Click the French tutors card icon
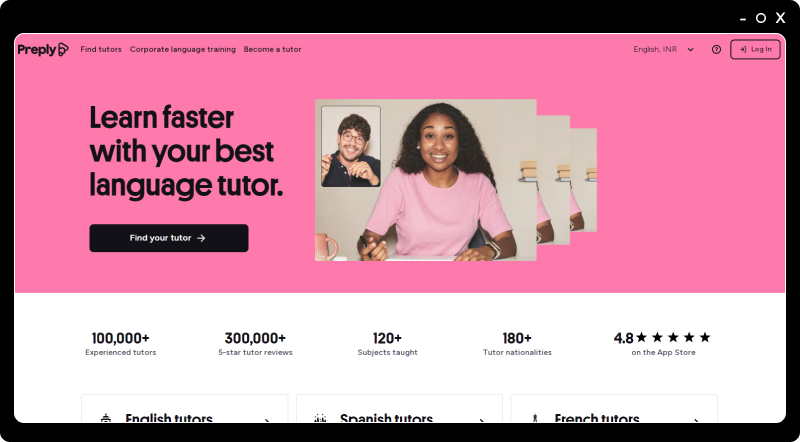The width and height of the screenshot is (800, 442). 535,419
